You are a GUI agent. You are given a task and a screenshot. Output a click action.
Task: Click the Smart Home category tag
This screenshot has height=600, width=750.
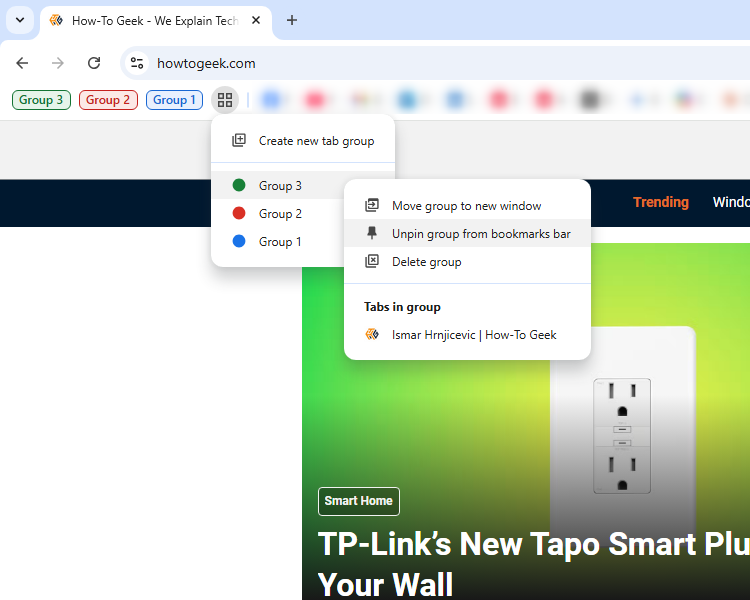coord(359,501)
